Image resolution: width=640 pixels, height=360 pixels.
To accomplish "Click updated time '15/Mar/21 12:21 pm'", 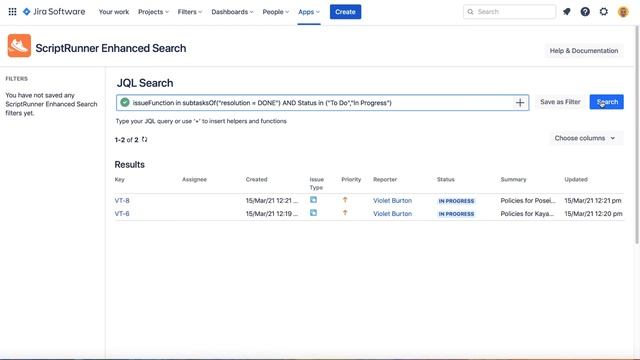I will click(x=593, y=200).
